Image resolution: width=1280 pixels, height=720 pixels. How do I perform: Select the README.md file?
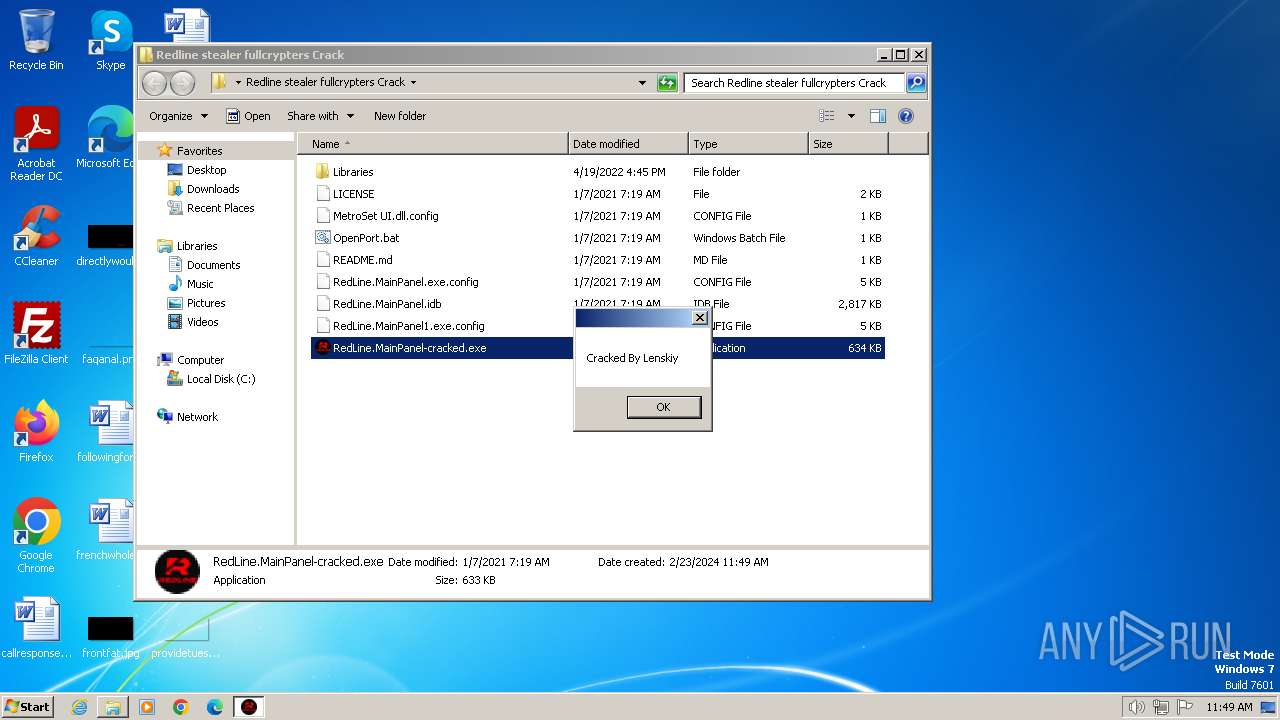[598, 260]
